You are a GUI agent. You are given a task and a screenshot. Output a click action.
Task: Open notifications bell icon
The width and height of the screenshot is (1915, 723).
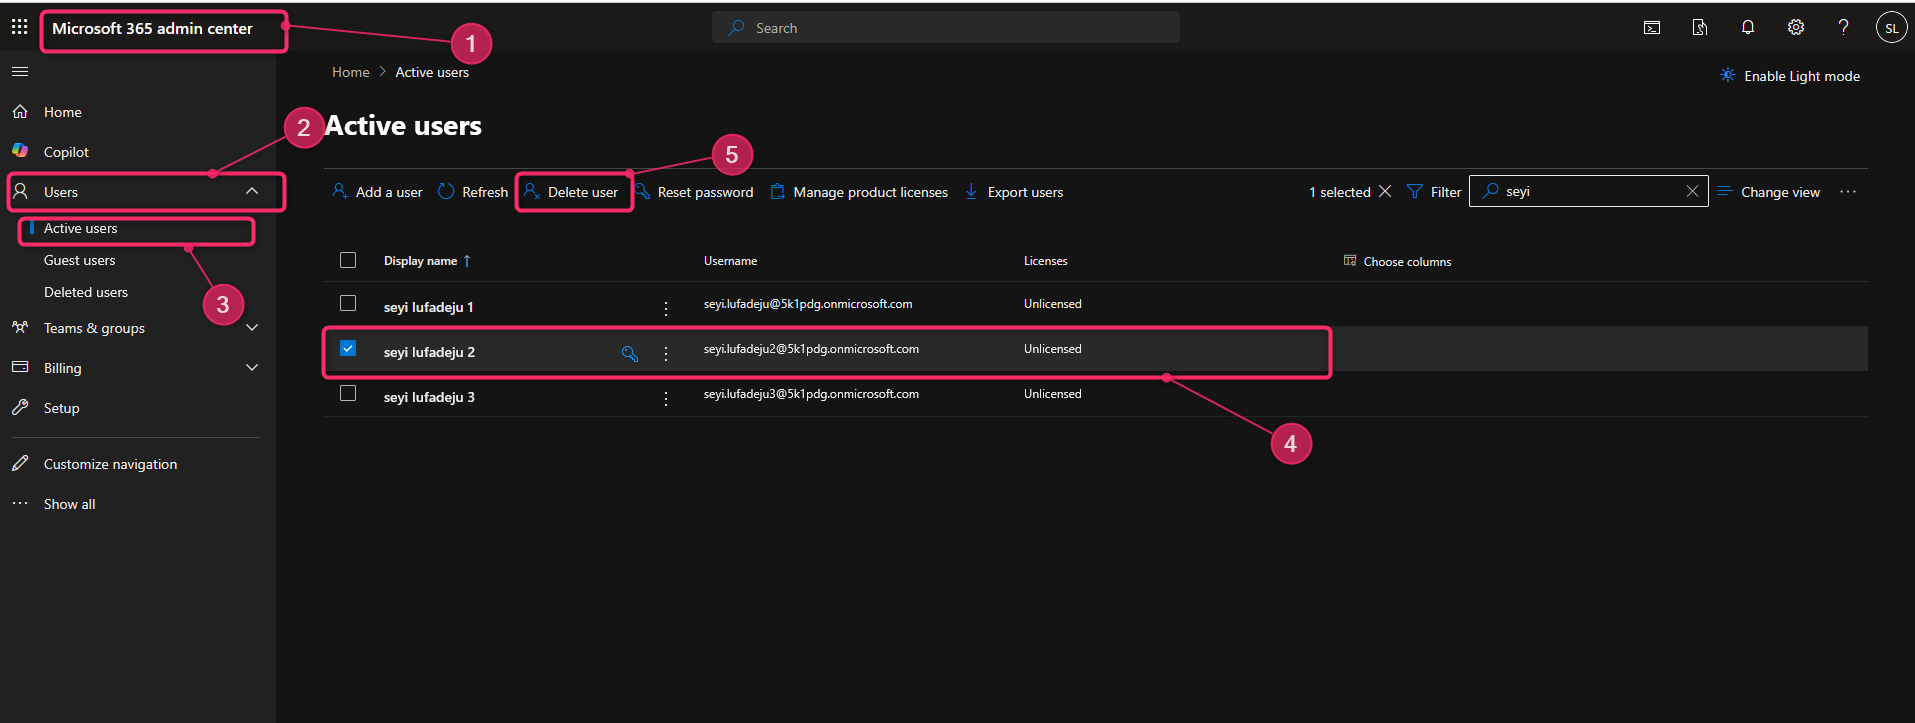[1748, 28]
